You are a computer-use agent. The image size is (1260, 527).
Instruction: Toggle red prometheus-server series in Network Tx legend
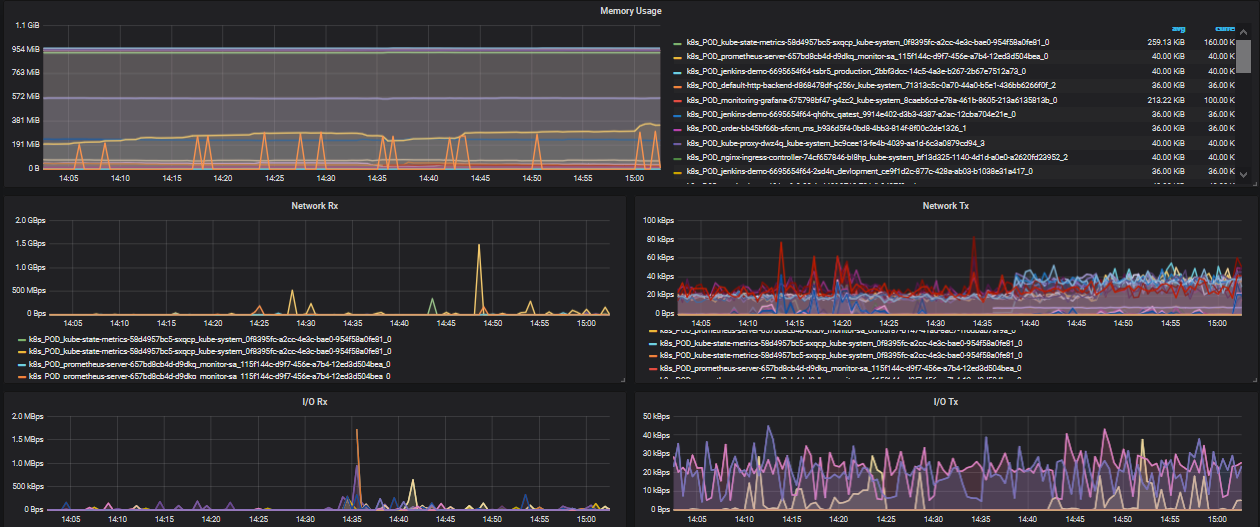[841, 369]
